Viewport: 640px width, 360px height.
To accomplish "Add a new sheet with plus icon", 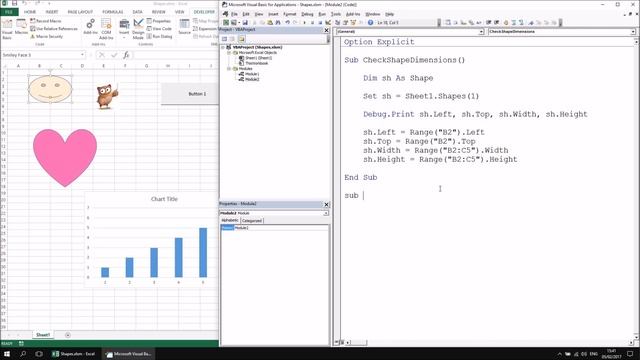I will (x=68, y=335).
